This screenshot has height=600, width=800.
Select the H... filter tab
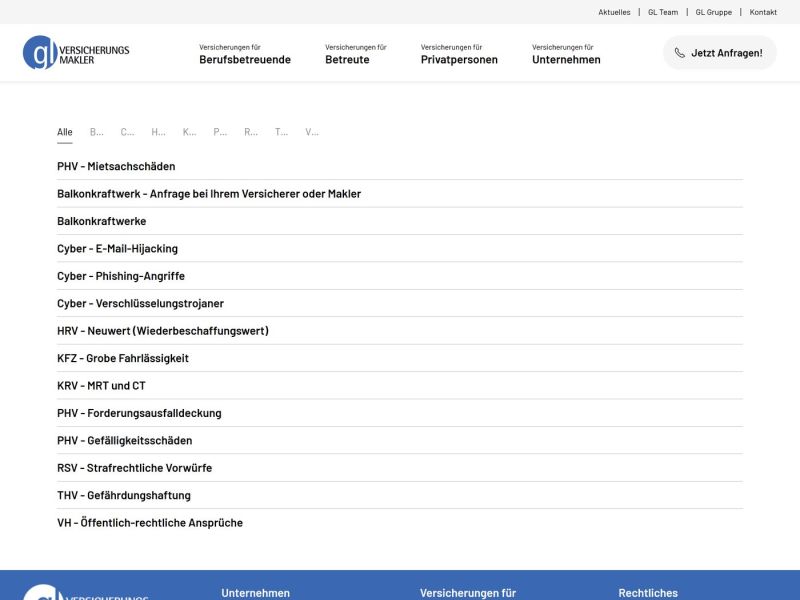pyautogui.click(x=158, y=132)
